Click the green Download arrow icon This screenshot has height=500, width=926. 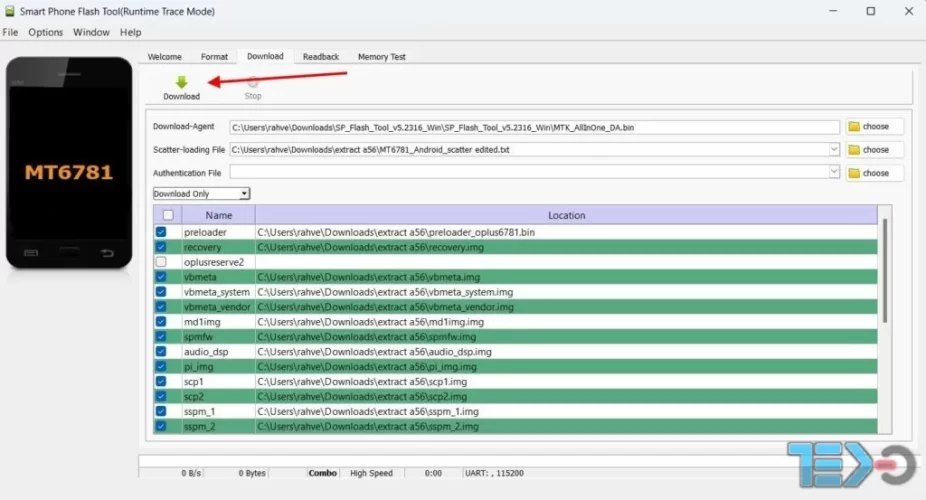tap(181, 82)
